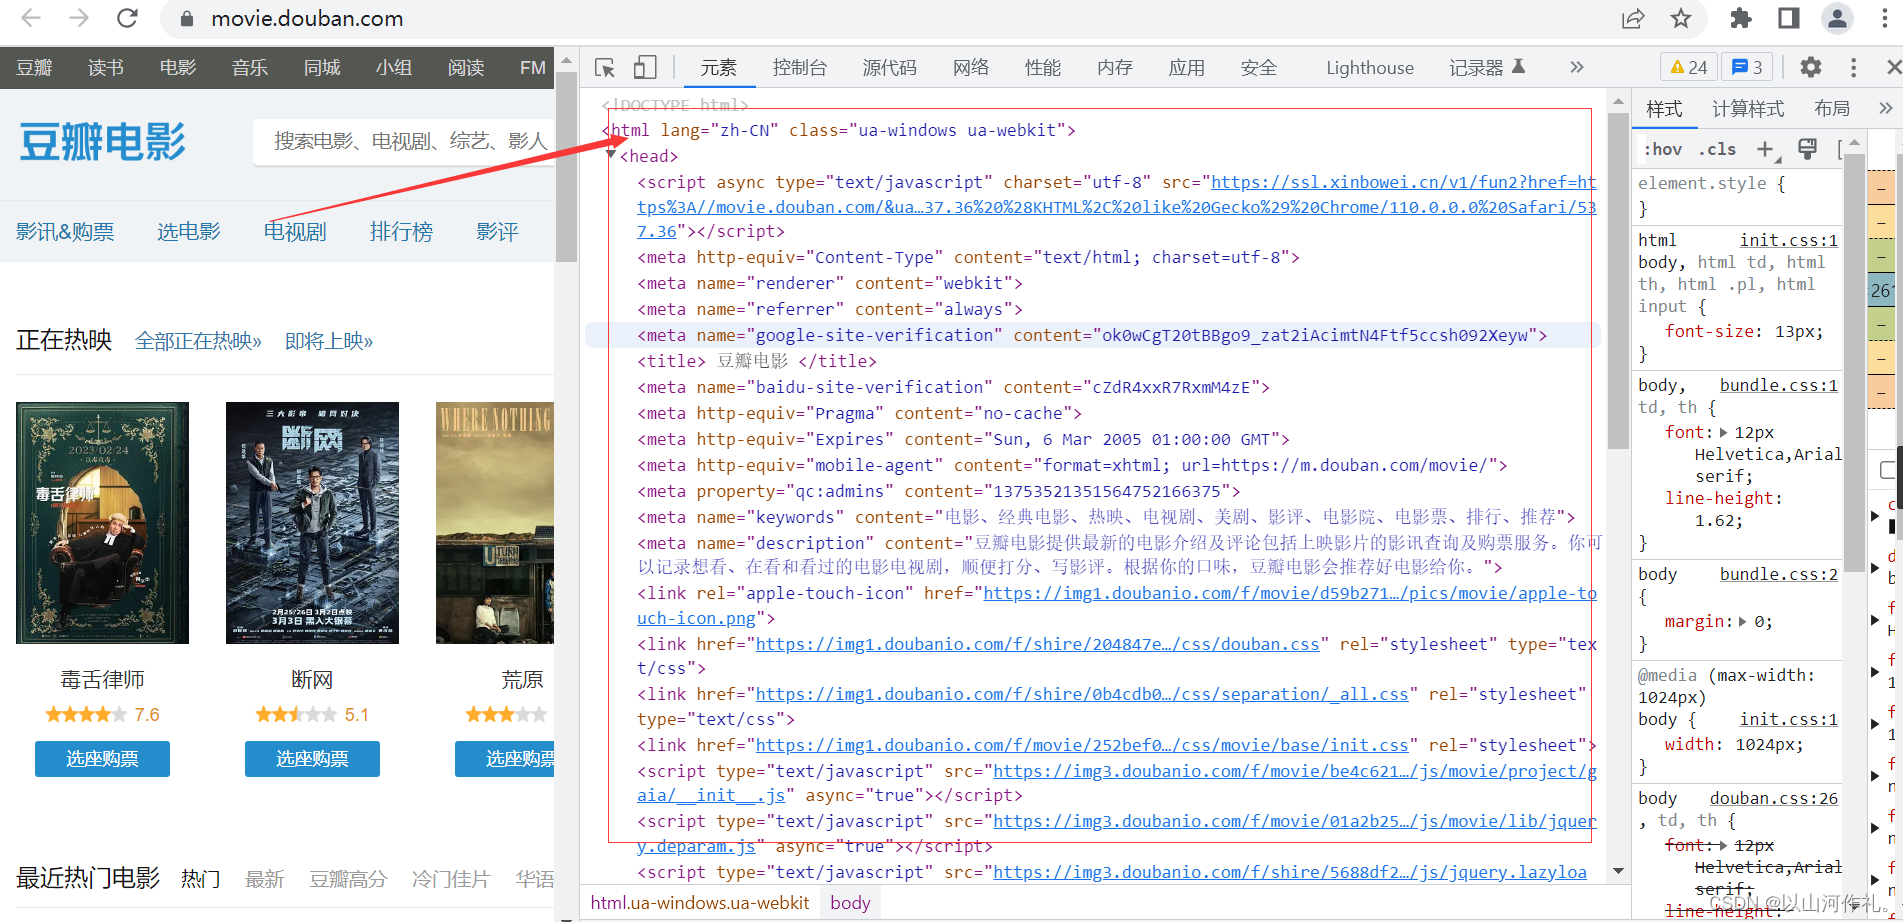Select the 样式 Styles pane tab
1903x922 pixels.
[1664, 108]
